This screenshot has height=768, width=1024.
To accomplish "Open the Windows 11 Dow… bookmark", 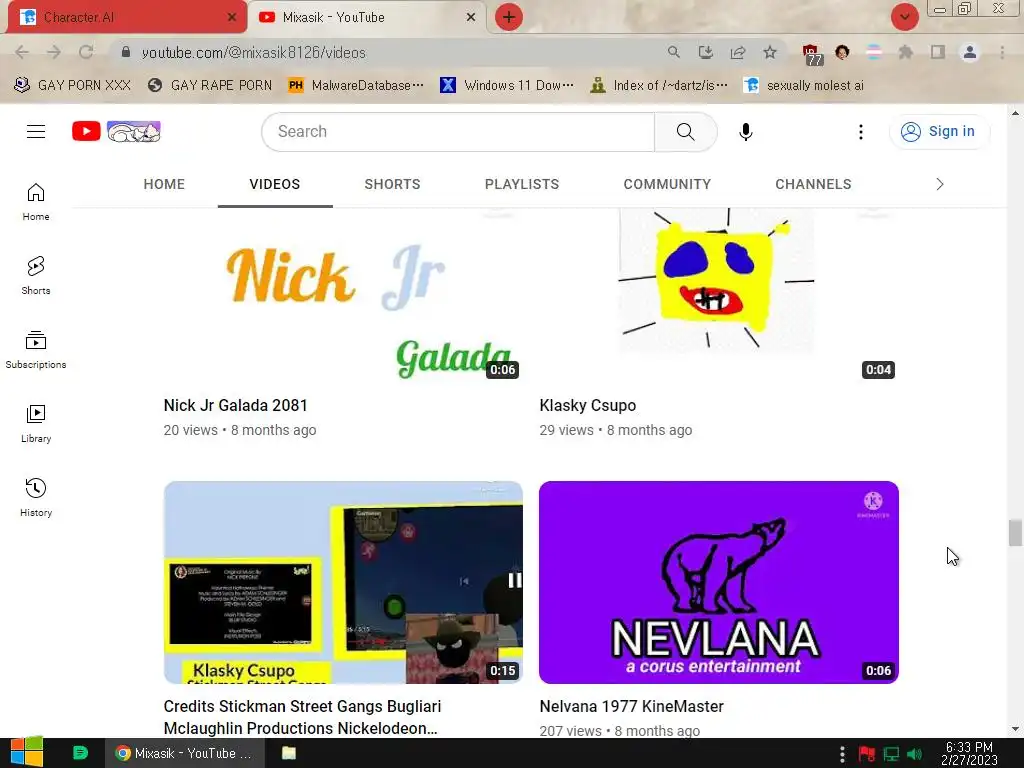I will [507, 86].
